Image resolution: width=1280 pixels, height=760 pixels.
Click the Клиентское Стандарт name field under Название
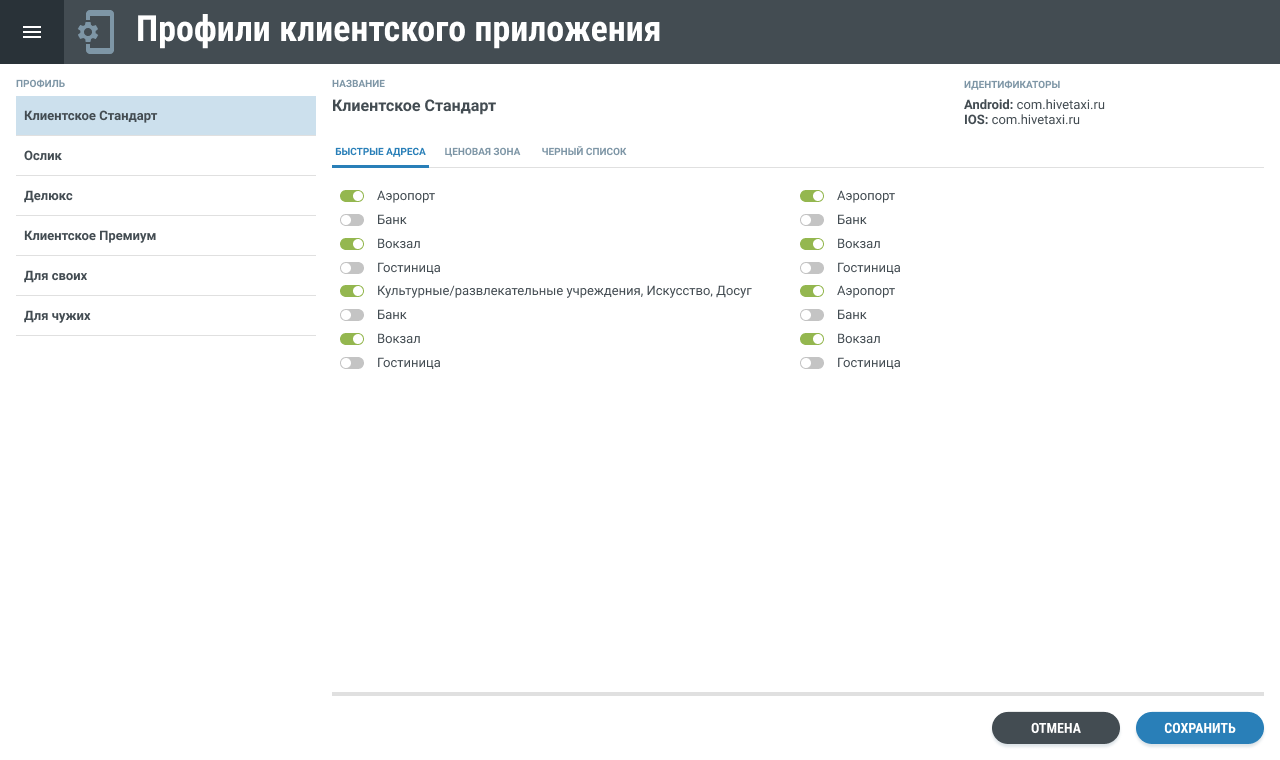(414, 106)
